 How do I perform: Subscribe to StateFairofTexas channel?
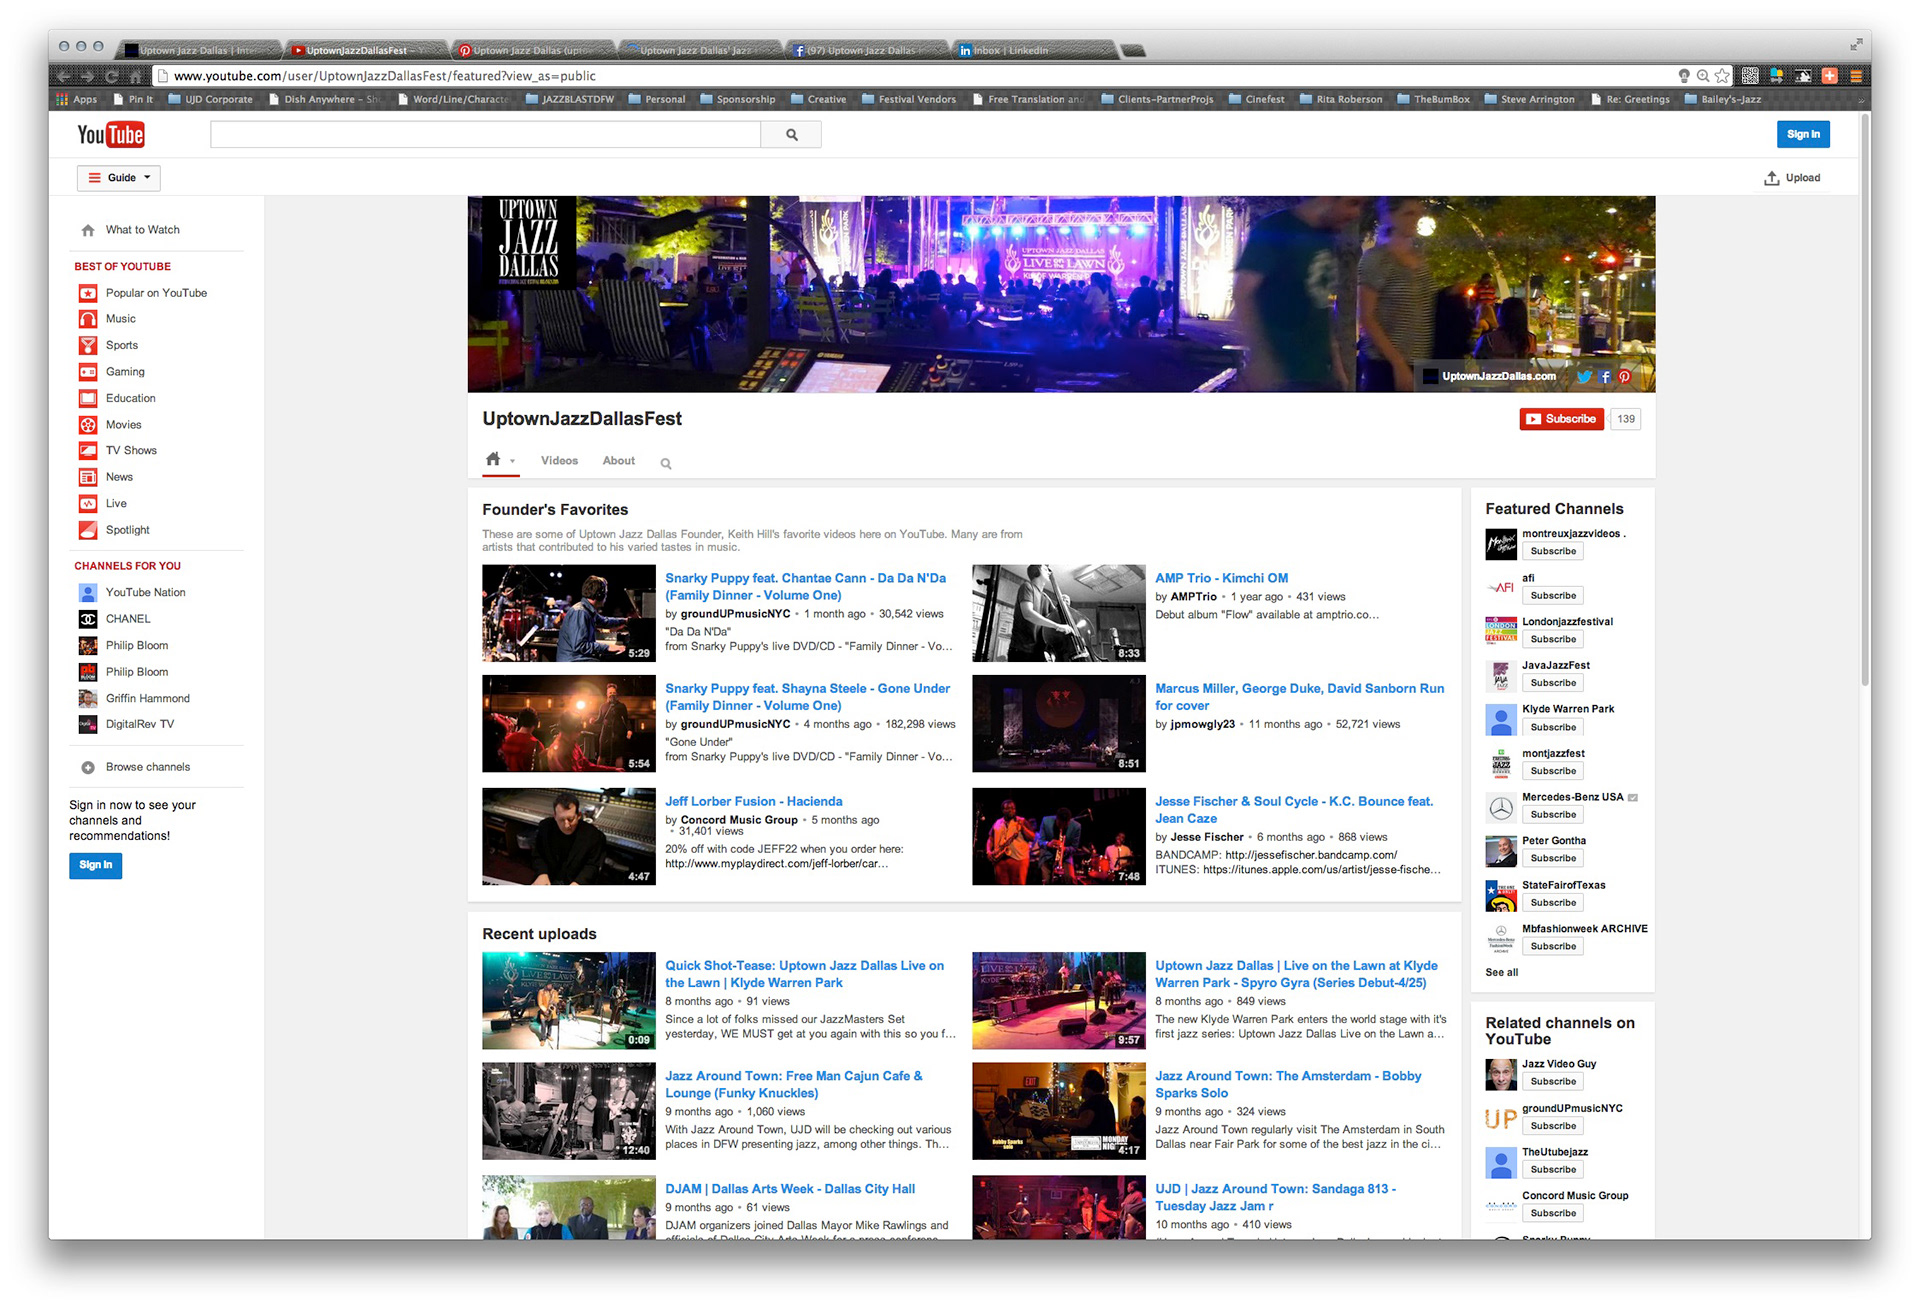click(x=1553, y=903)
